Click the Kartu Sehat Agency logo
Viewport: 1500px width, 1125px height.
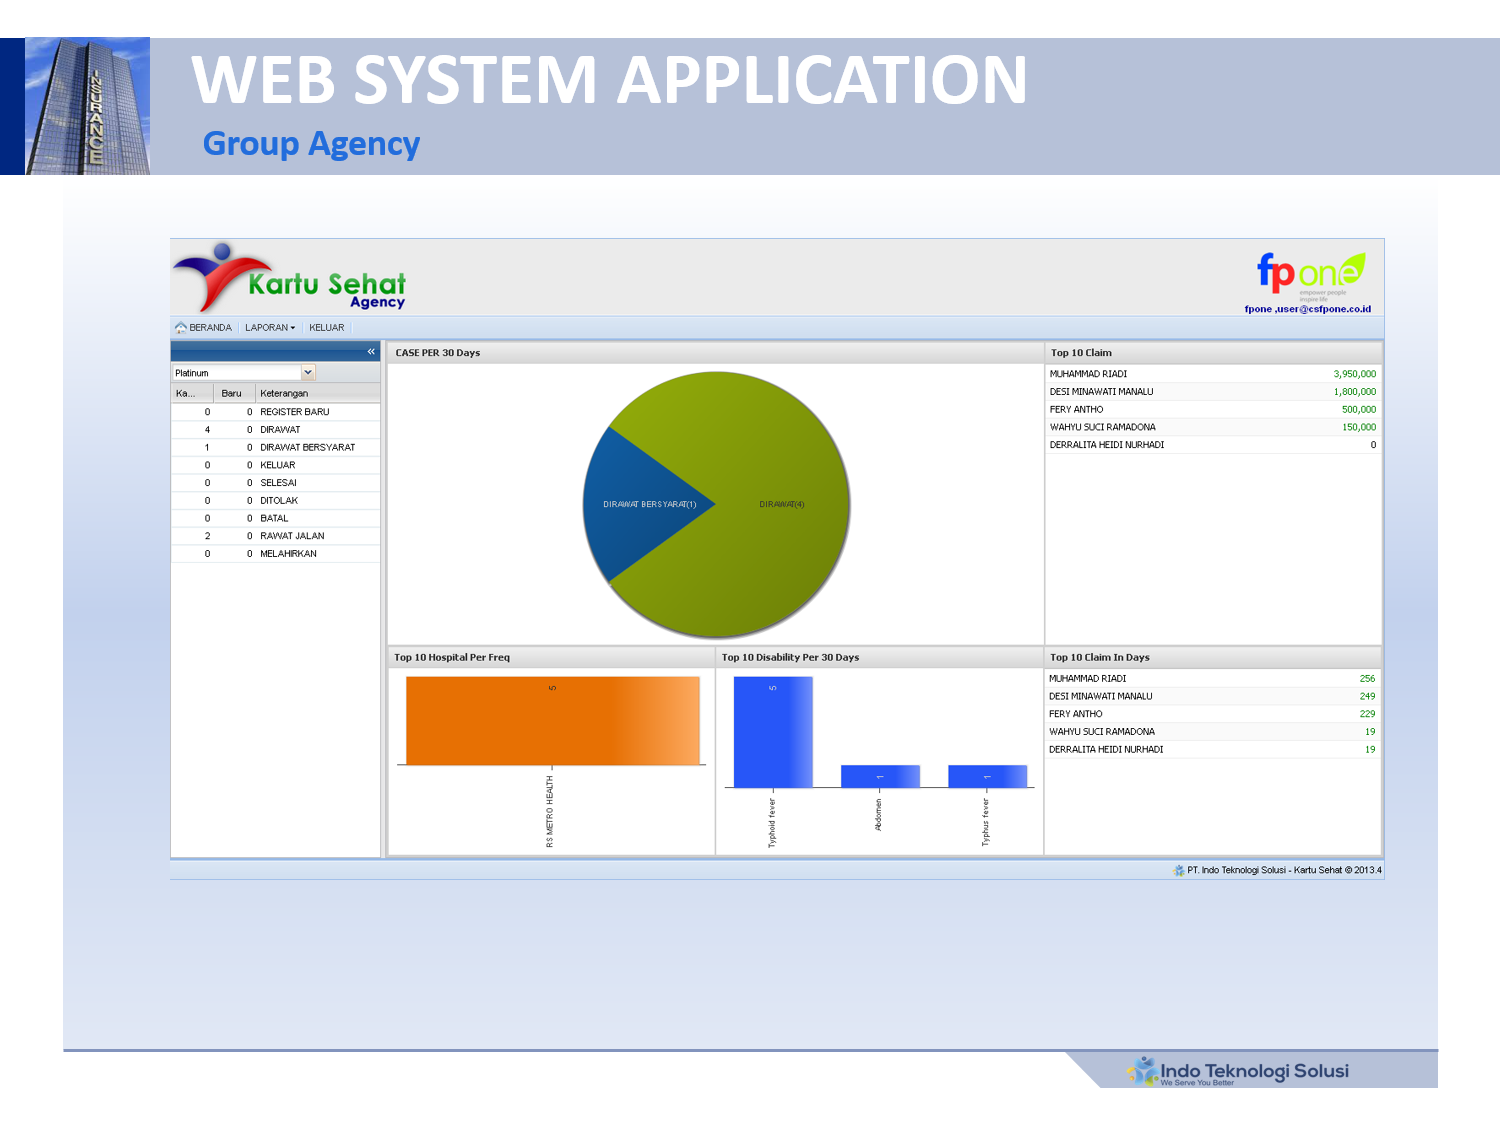click(290, 279)
